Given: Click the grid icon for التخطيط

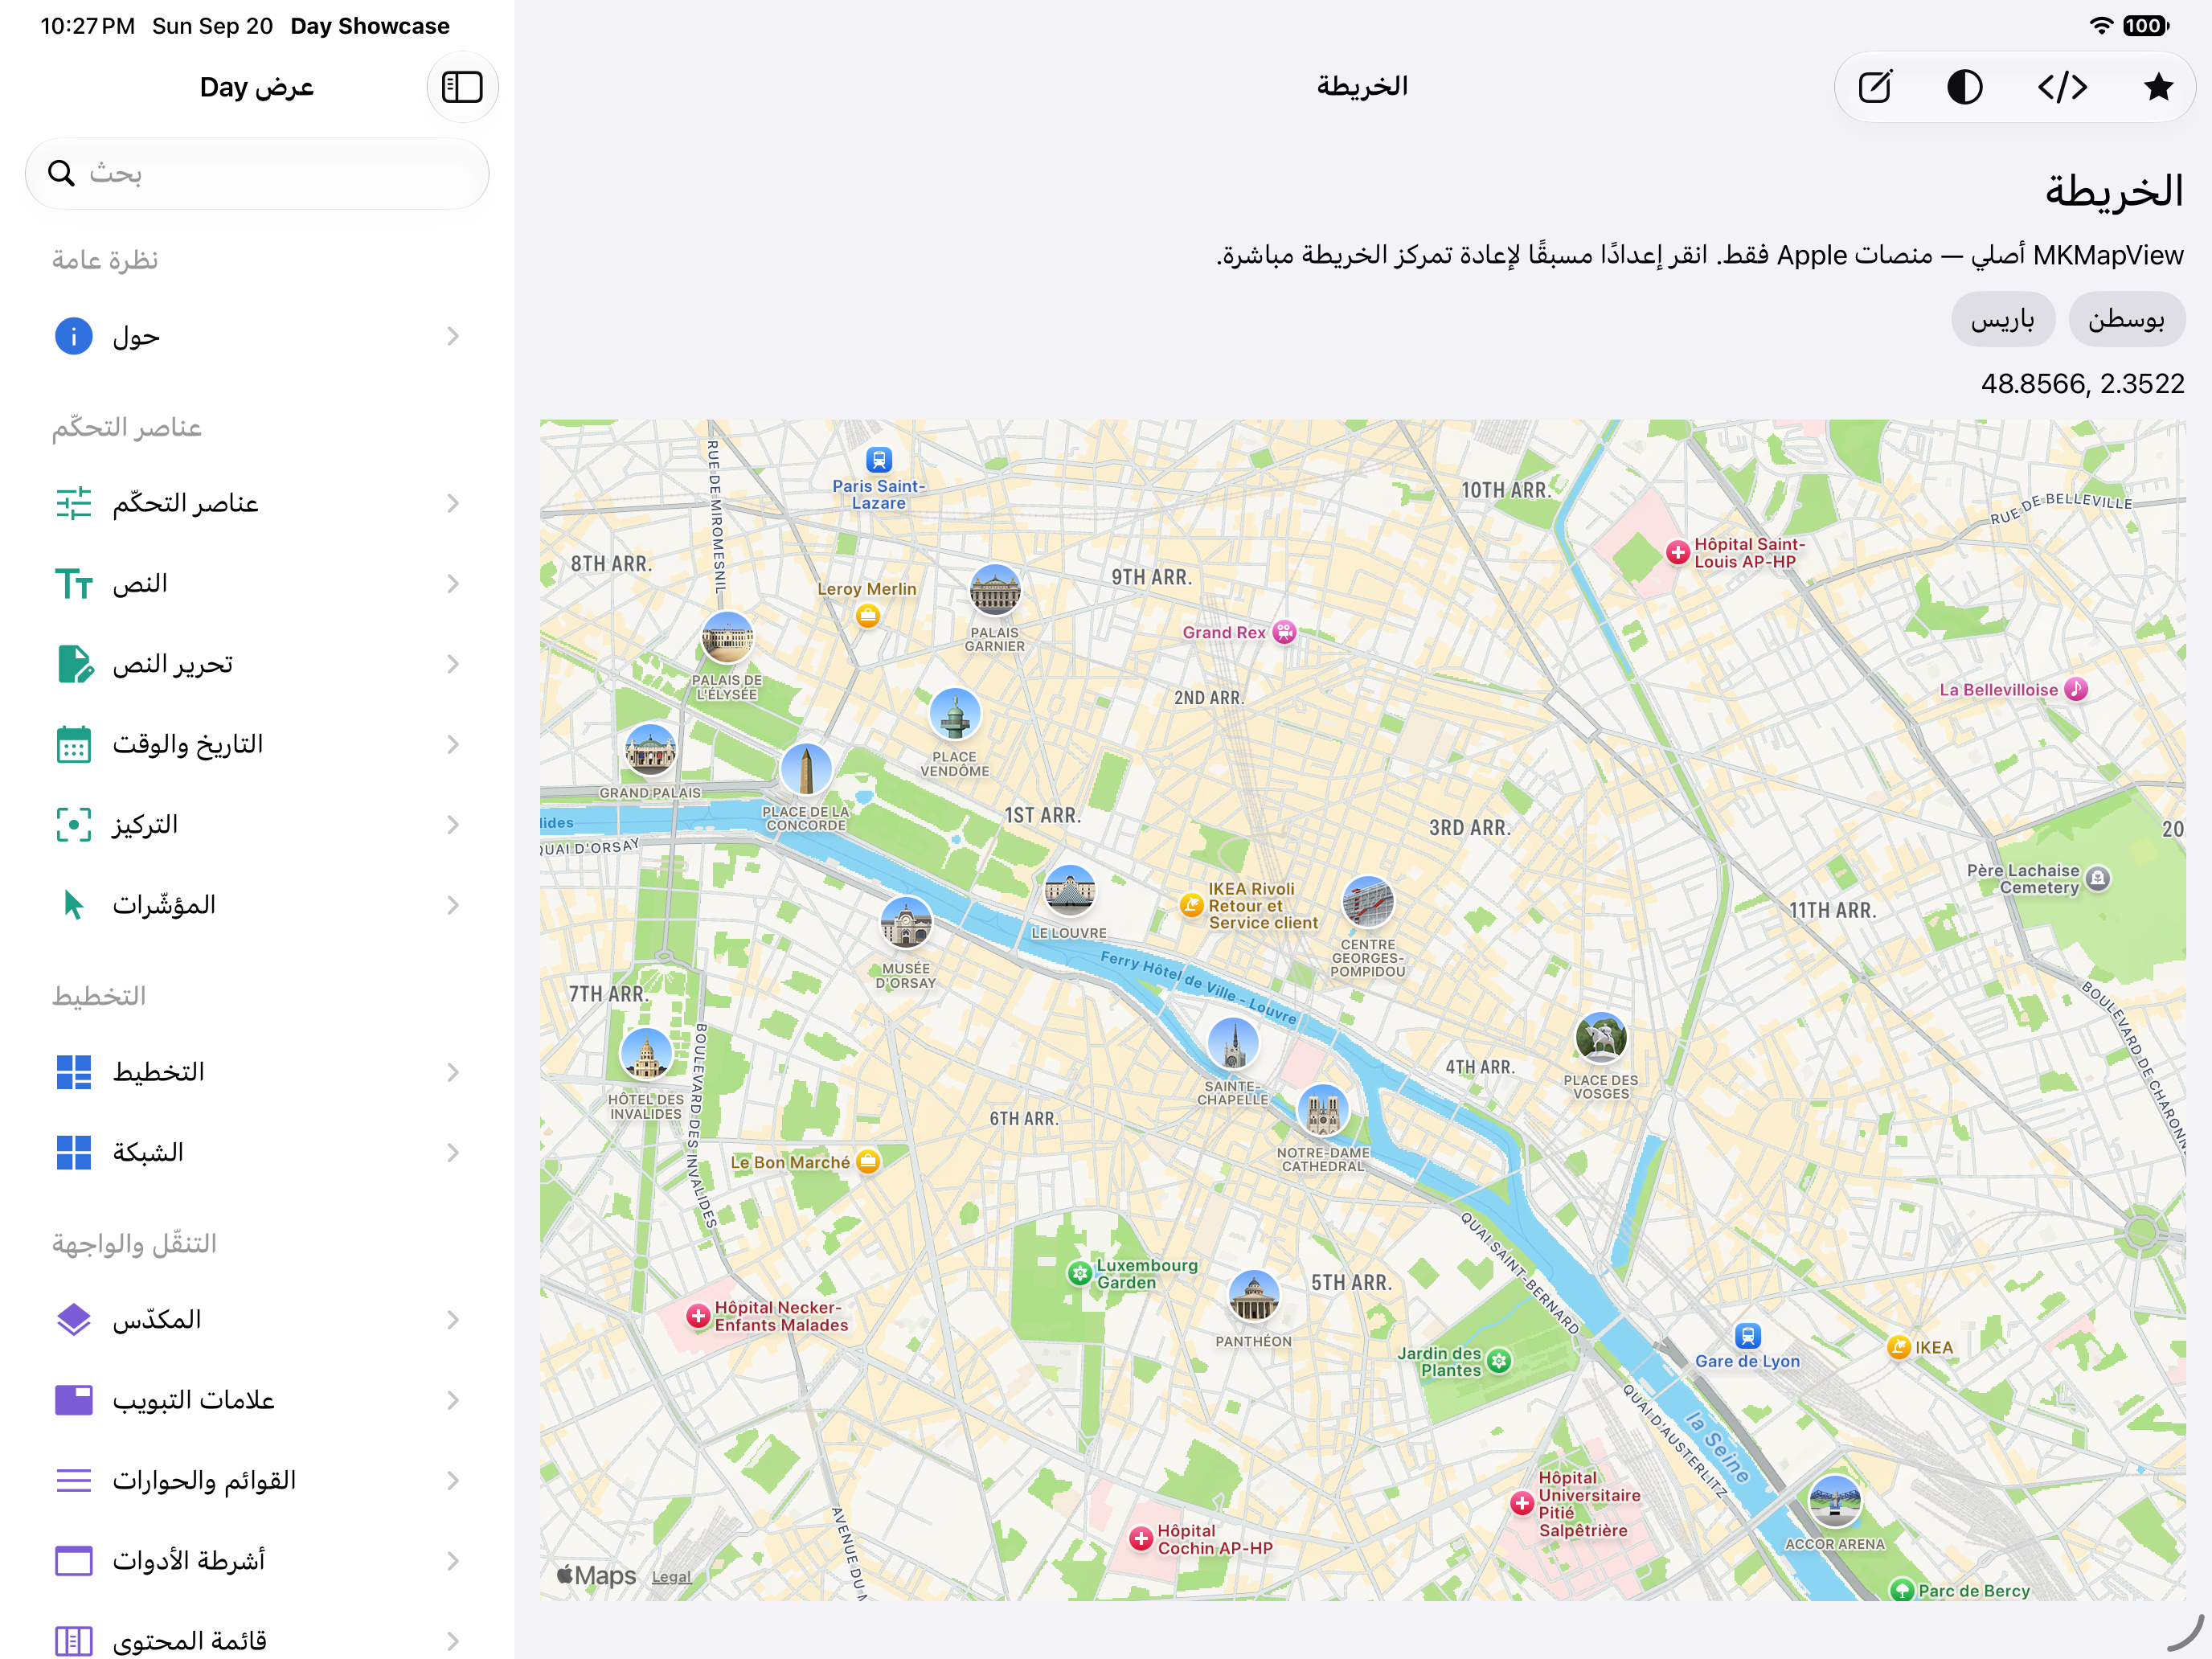Looking at the screenshot, I should point(74,1072).
